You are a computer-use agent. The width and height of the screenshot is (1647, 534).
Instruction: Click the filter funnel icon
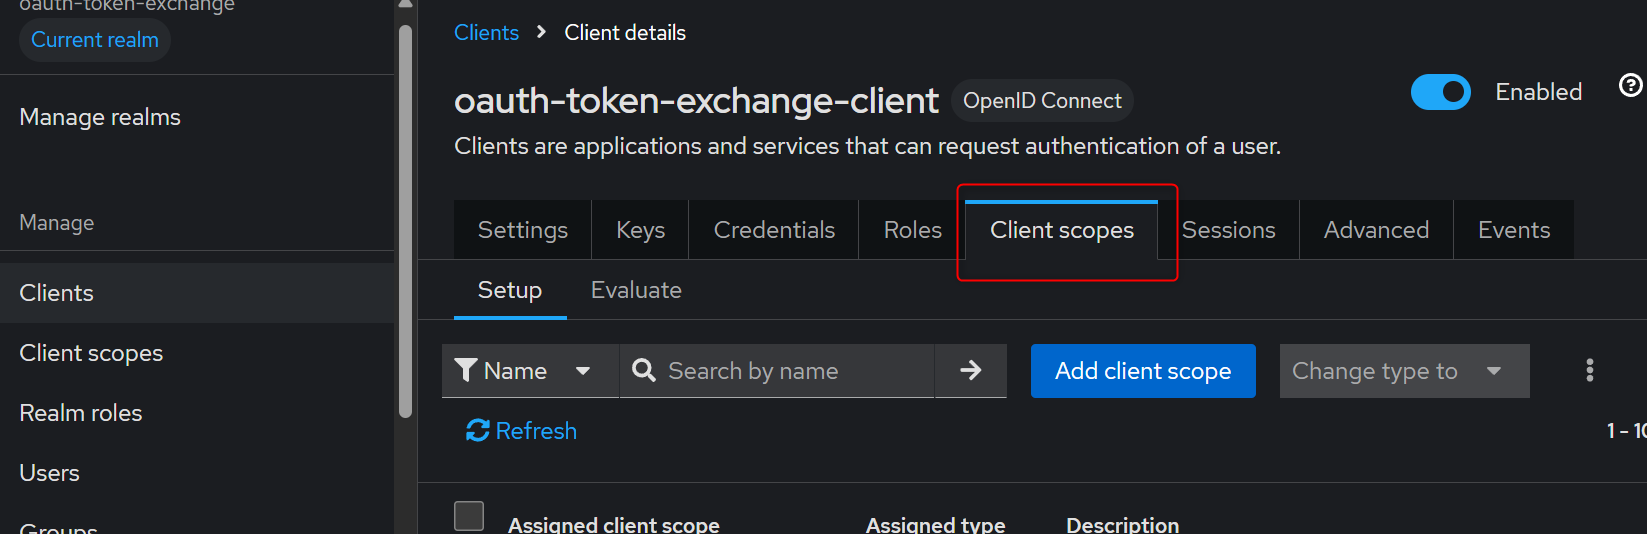pos(465,371)
